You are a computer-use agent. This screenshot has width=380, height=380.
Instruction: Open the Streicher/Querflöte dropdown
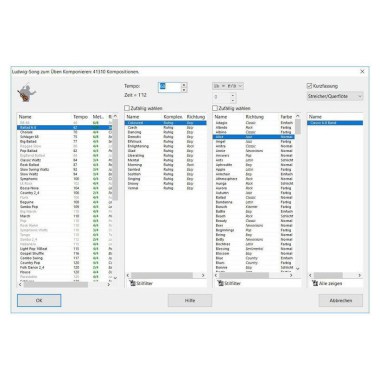[x=335, y=96]
